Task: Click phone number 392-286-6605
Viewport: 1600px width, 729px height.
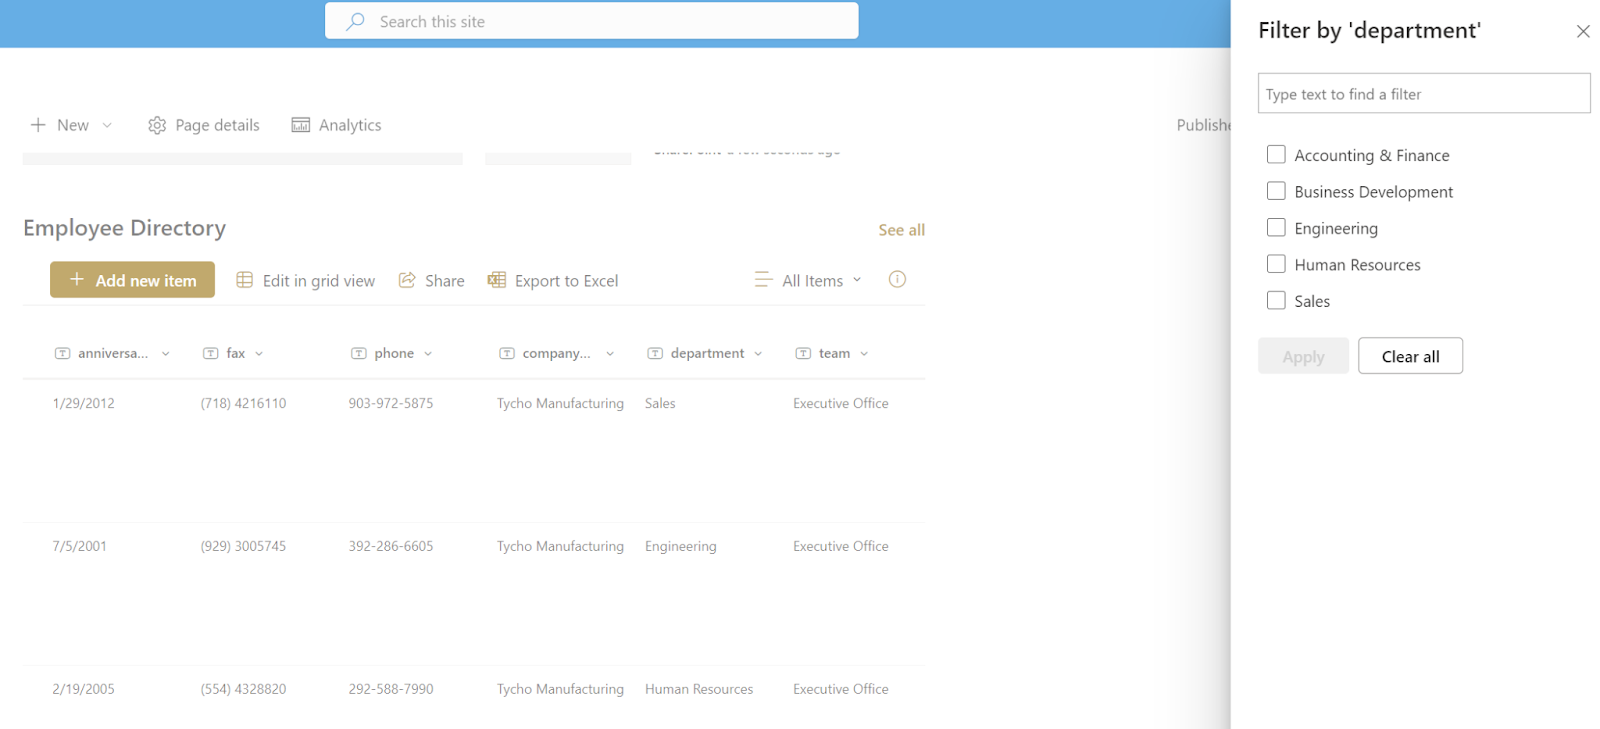Action: click(391, 546)
